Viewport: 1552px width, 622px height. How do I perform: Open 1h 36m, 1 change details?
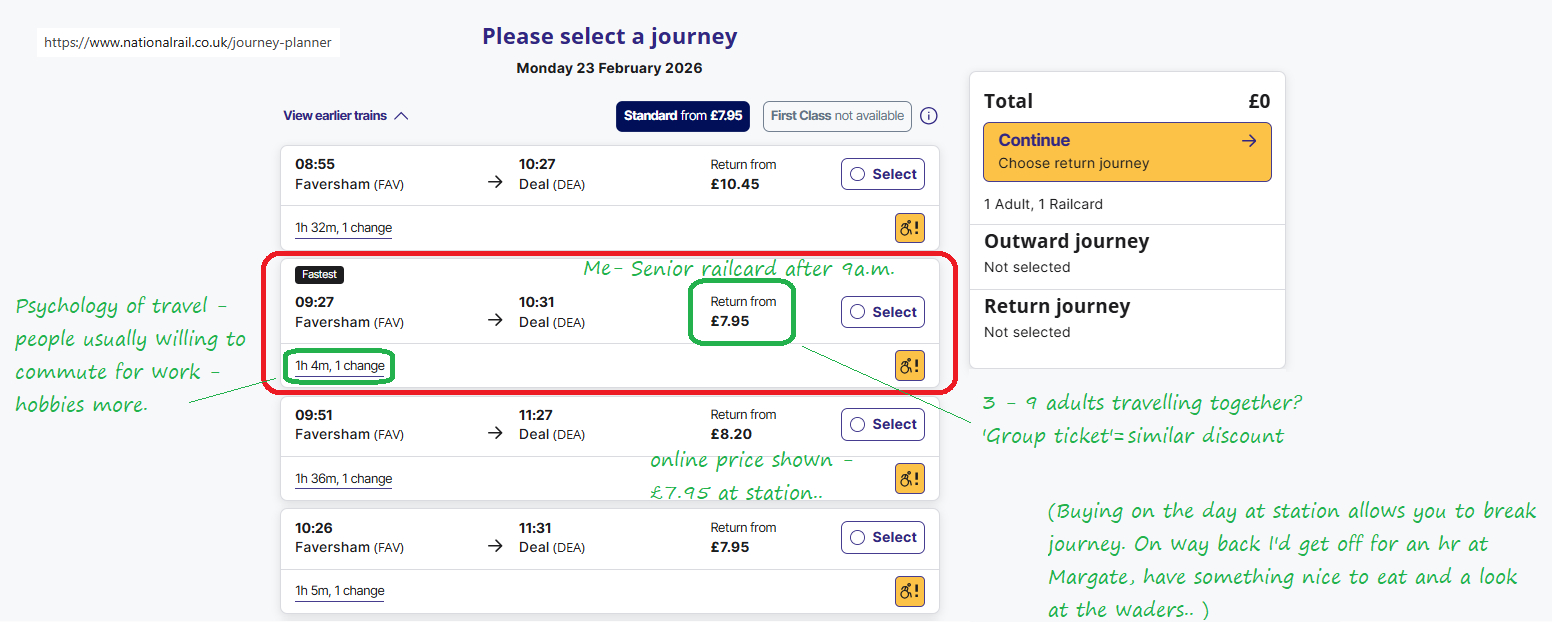343,479
